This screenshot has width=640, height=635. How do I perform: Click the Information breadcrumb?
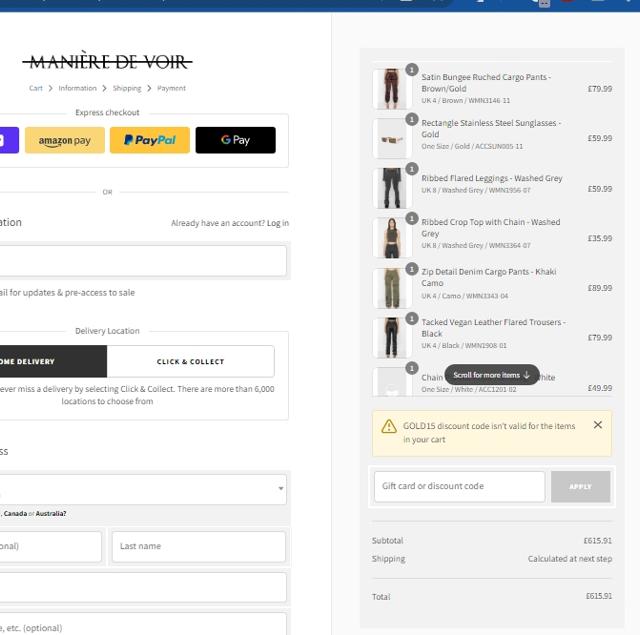(78, 88)
